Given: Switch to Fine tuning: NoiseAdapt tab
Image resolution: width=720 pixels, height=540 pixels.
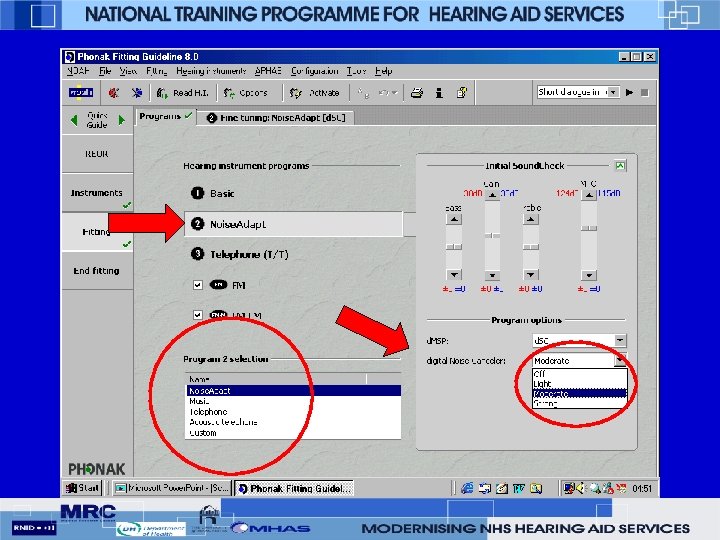Looking at the screenshot, I should (x=276, y=118).
